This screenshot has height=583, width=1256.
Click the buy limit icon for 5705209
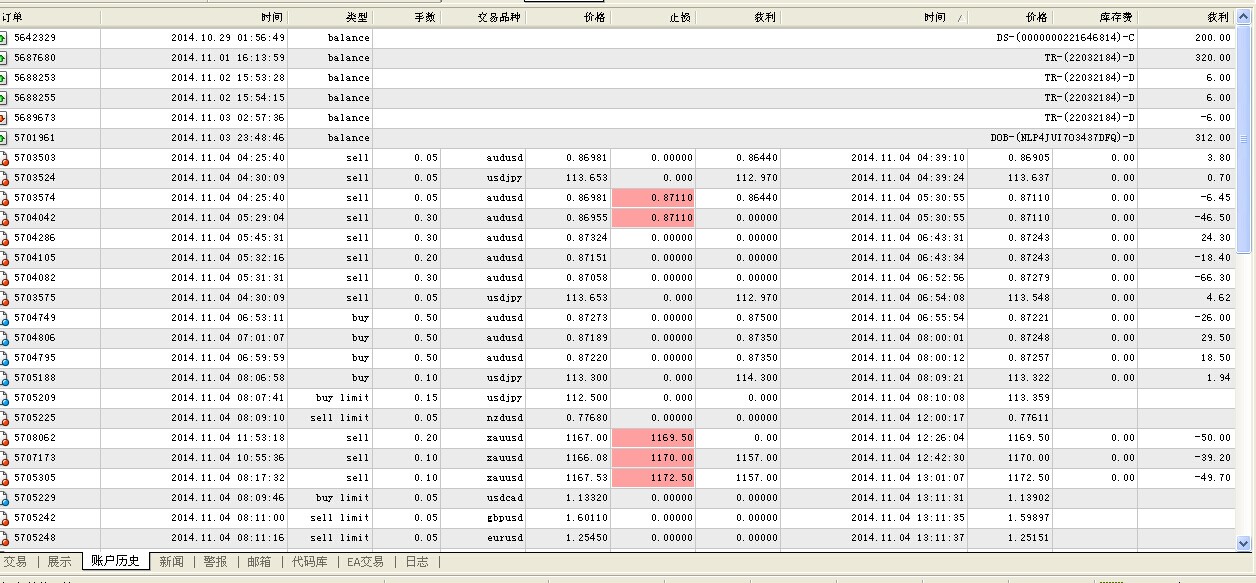coord(4,398)
